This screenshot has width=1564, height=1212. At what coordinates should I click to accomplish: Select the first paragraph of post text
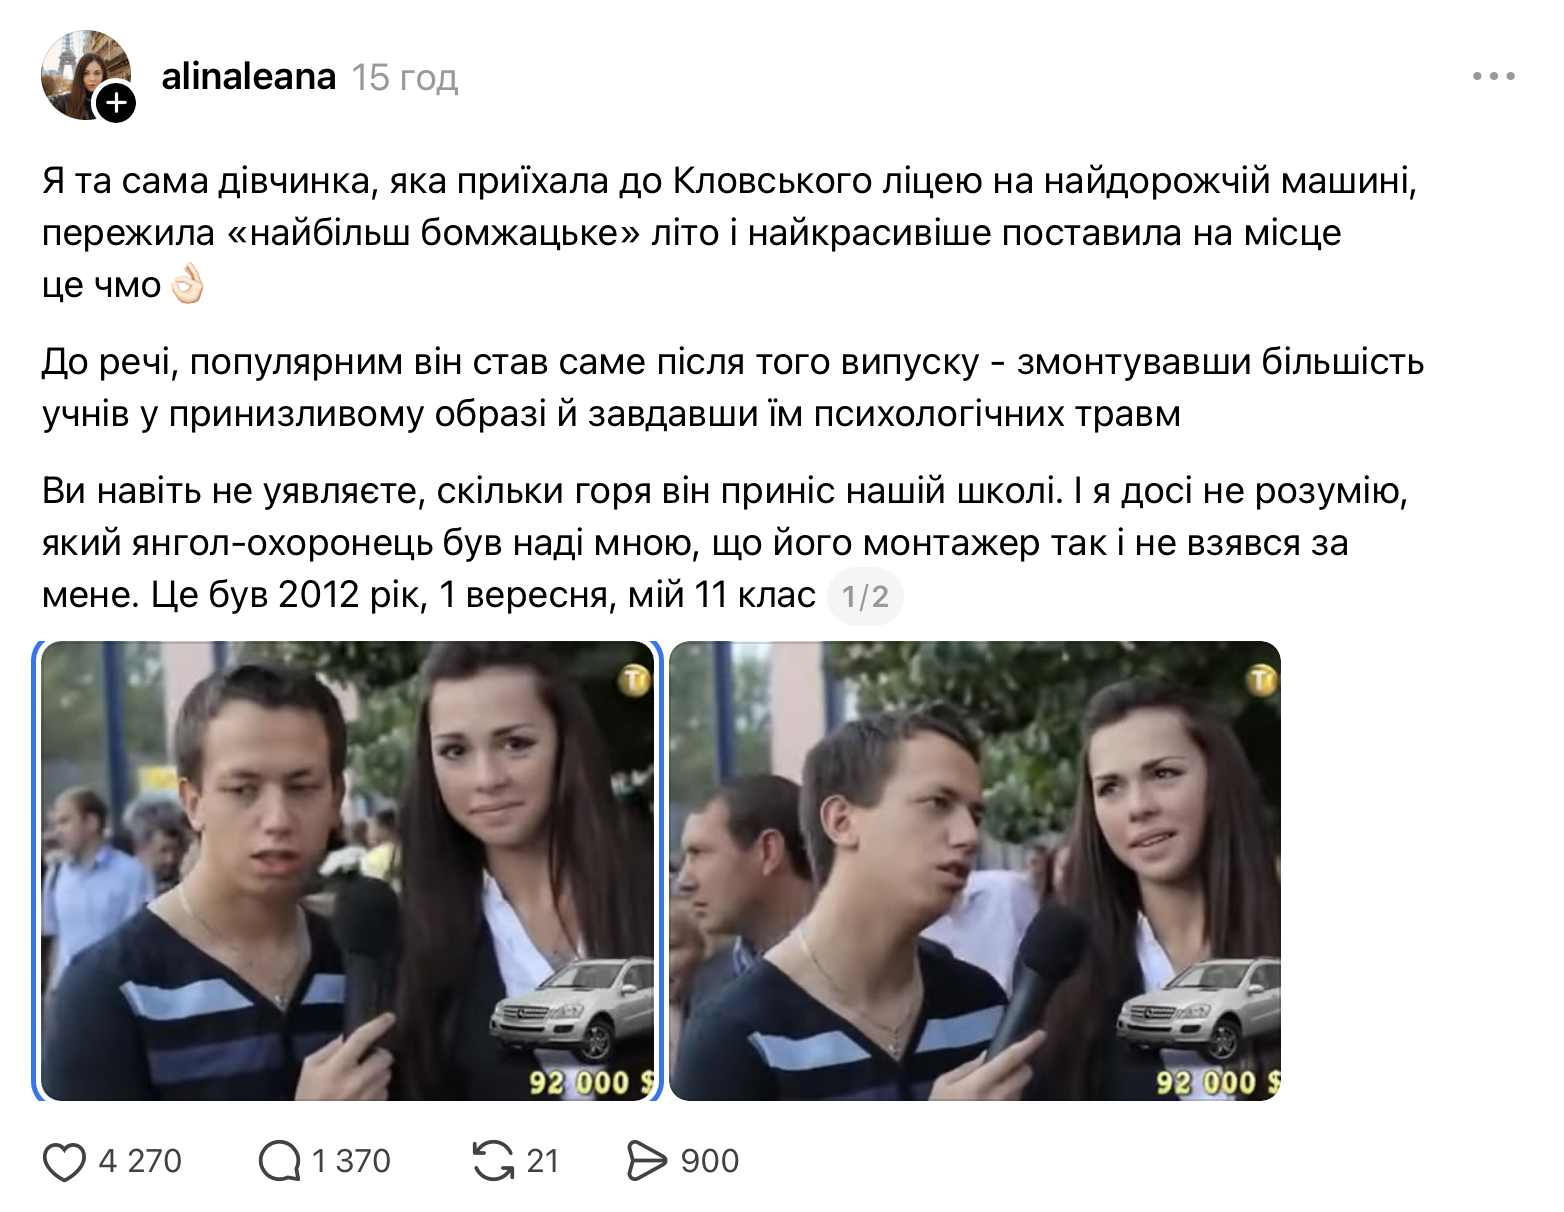[730, 233]
